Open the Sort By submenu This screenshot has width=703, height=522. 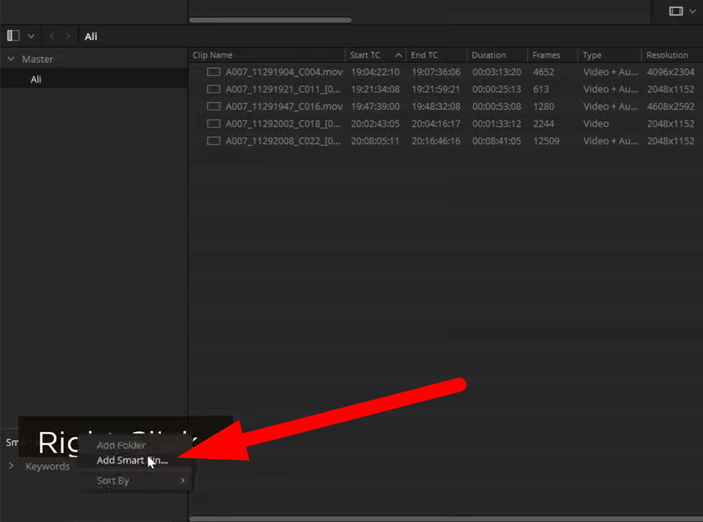113,480
